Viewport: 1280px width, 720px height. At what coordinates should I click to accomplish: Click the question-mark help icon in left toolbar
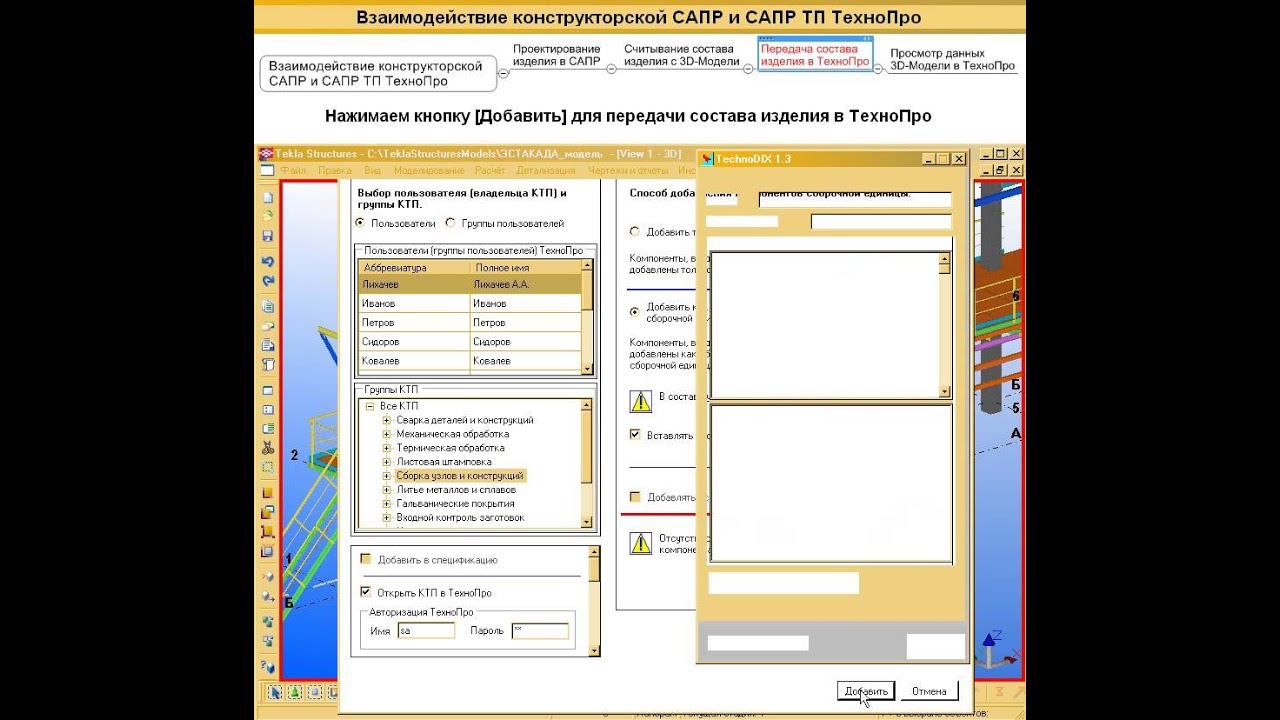click(268, 667)
